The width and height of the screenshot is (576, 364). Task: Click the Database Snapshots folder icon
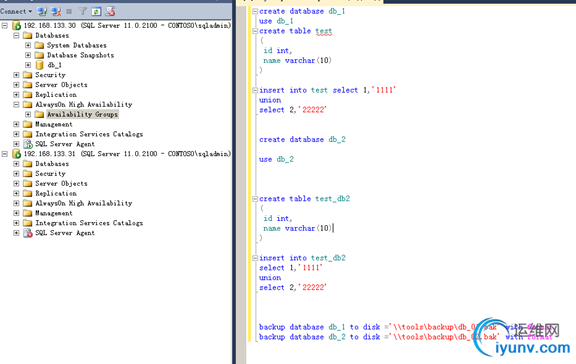tap(39, 55)
